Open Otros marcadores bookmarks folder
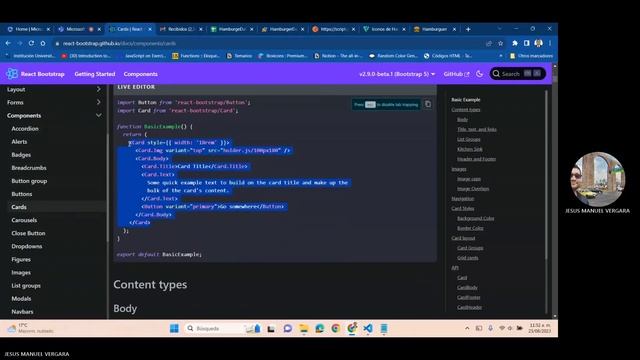The height and width of the screenshot is (360, 640). coord(531,56)
